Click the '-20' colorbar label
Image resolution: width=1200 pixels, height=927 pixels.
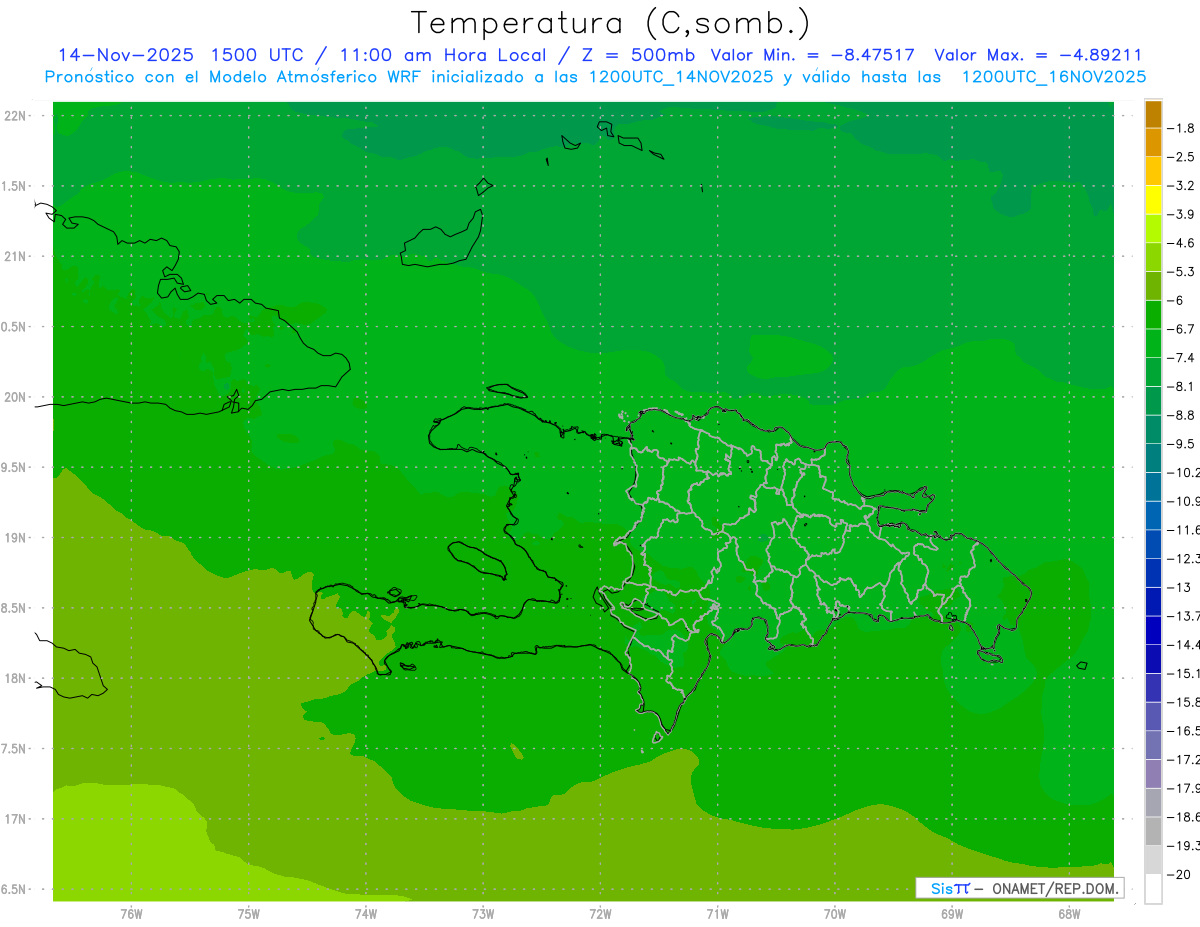pos(1179,875)
